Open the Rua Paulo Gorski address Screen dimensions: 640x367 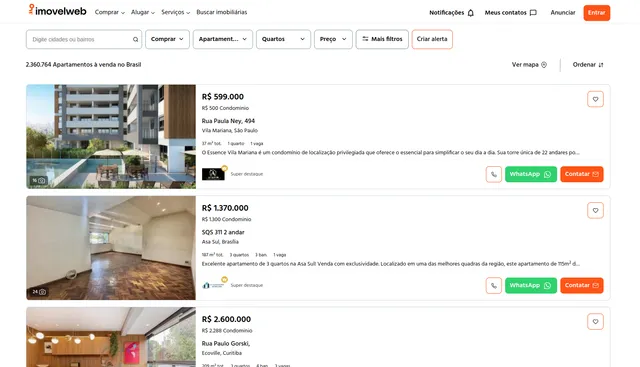[x=226, y=343]
